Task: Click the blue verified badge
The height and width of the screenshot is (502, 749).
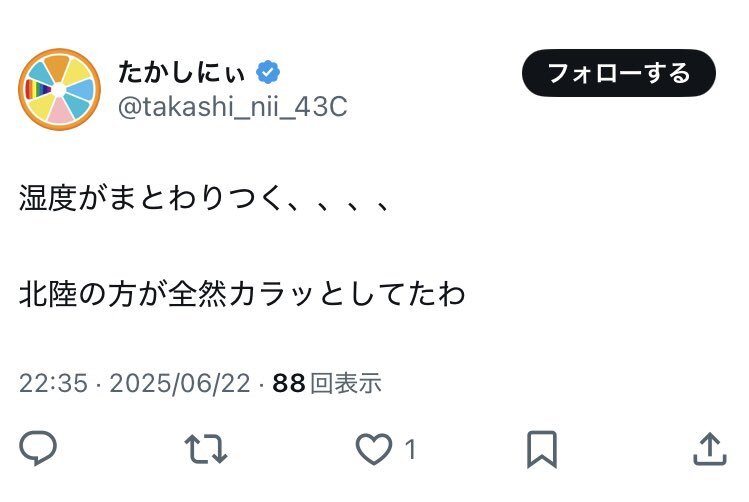Action: [x=268, y=73]
